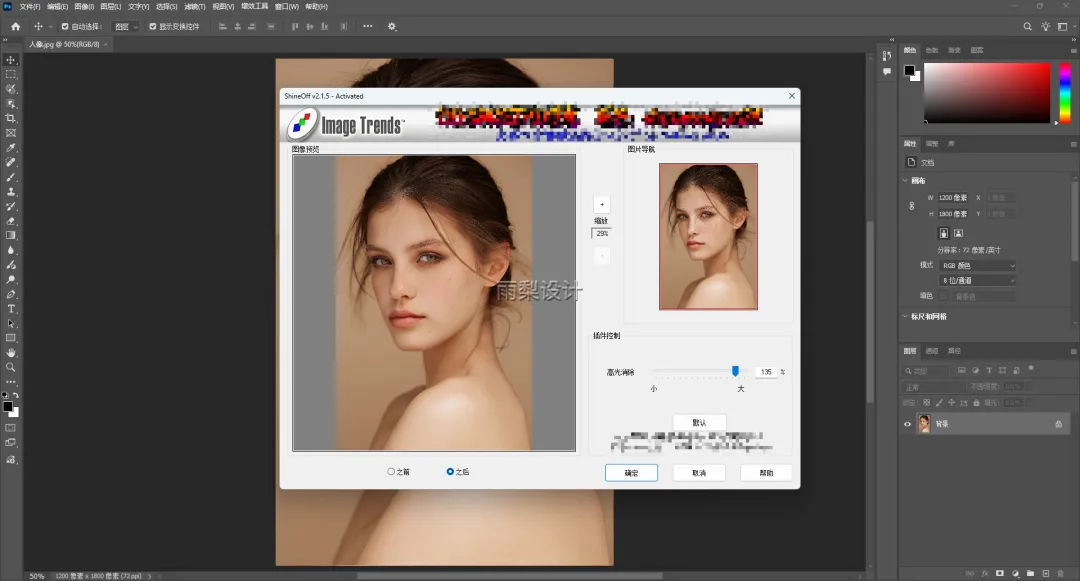Open the Layers panel flyout menu
Image resolution: width=1080 pixels, height=581 pixels.
coord(1073,351)
